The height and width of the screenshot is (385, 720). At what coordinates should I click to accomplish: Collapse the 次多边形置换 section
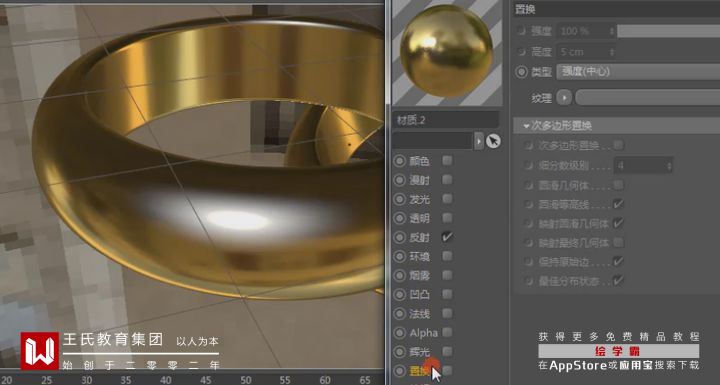pos(526,126)
